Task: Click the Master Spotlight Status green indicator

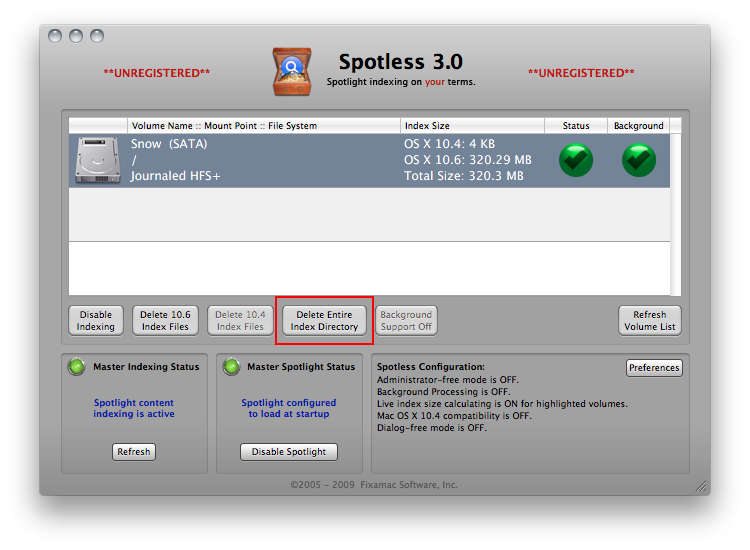Action: coord(230,367)
